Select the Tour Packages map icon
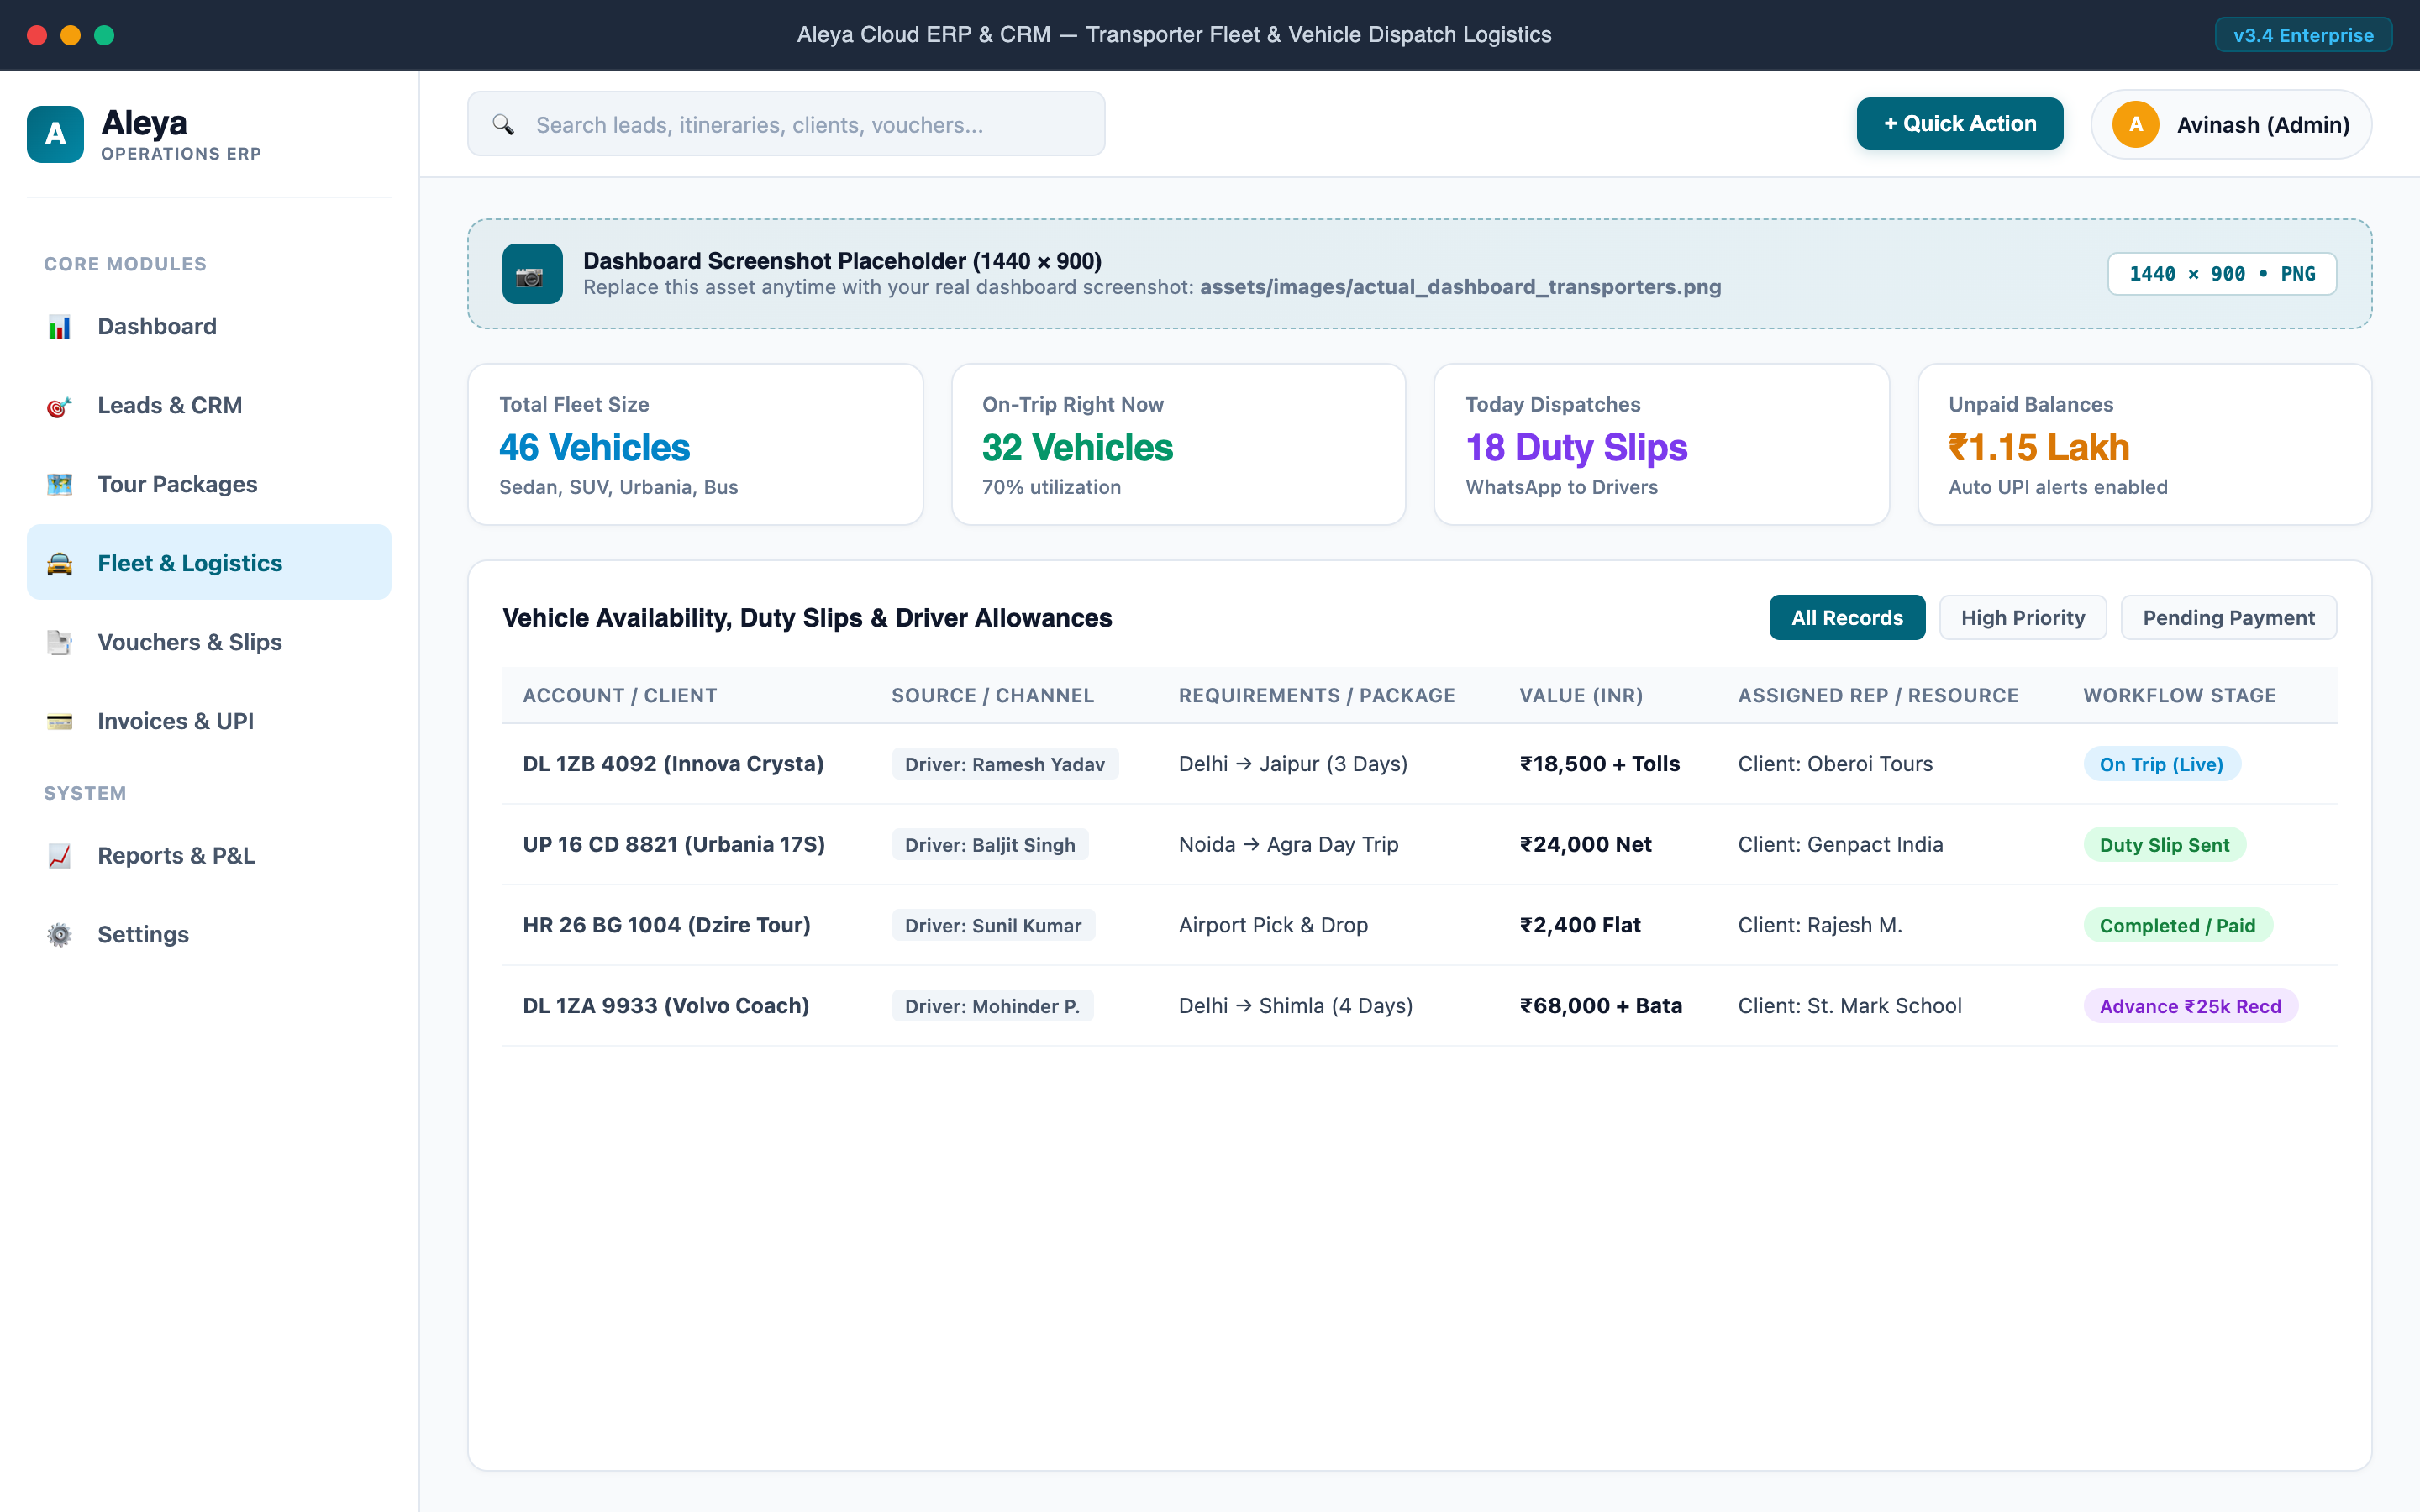Screen dimensions: 2420x1512 click(59, 485)
